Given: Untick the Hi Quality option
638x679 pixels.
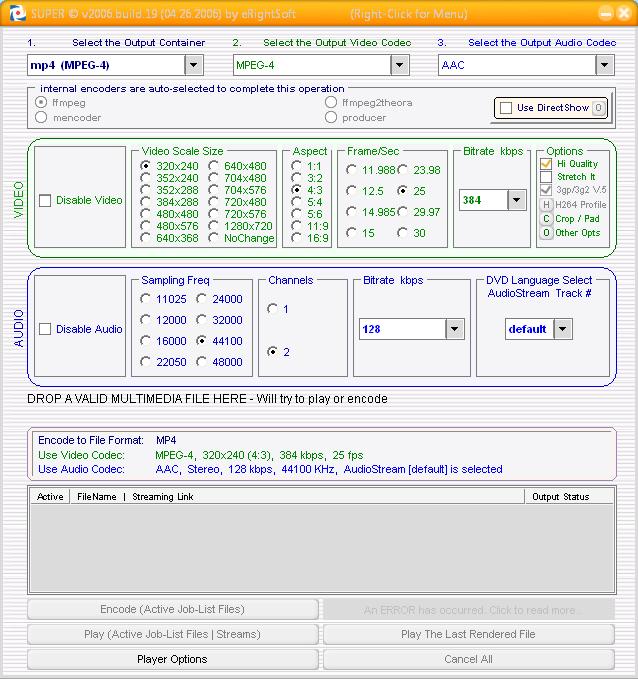Looking at the screenshot, I should tap(546, 164).
